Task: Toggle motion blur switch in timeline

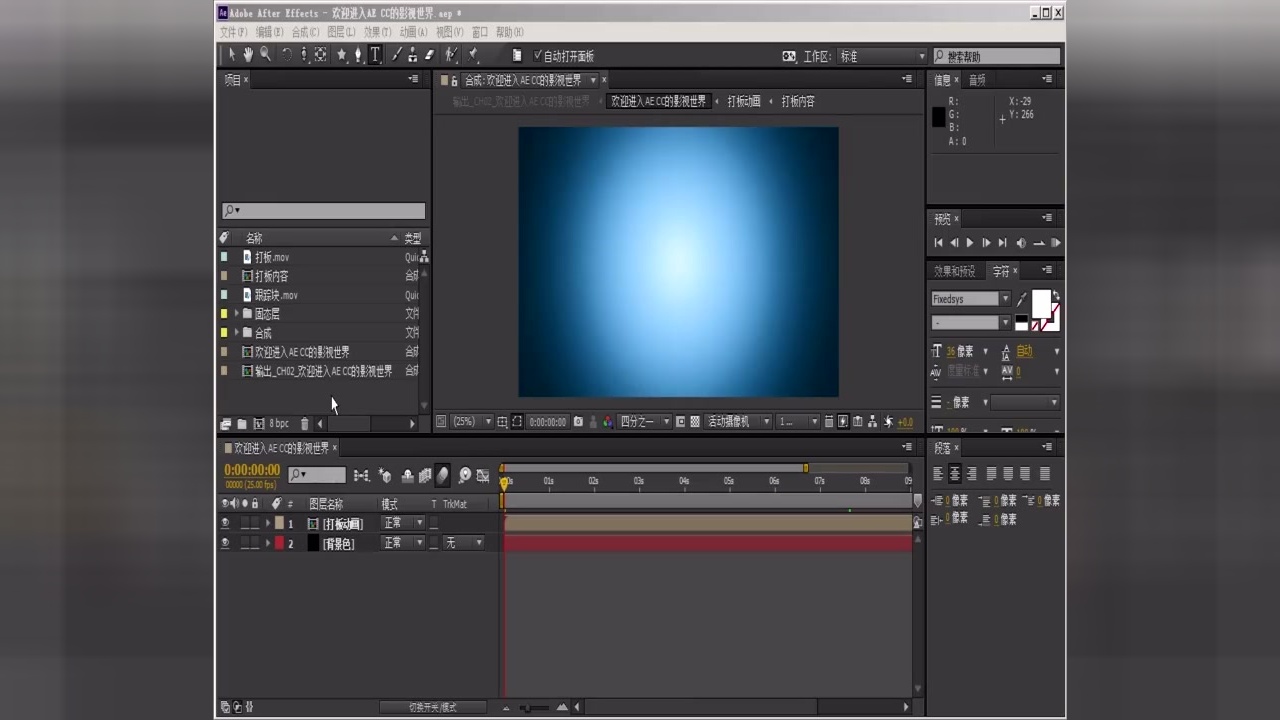Action: [443, 476]
